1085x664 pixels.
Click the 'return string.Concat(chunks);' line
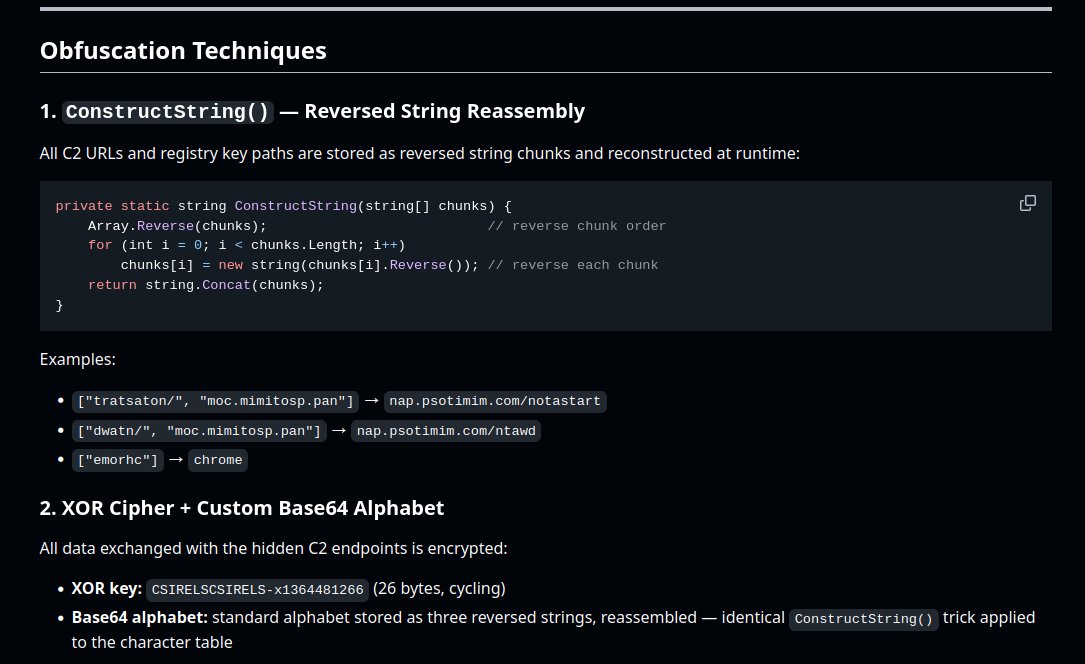206,285
